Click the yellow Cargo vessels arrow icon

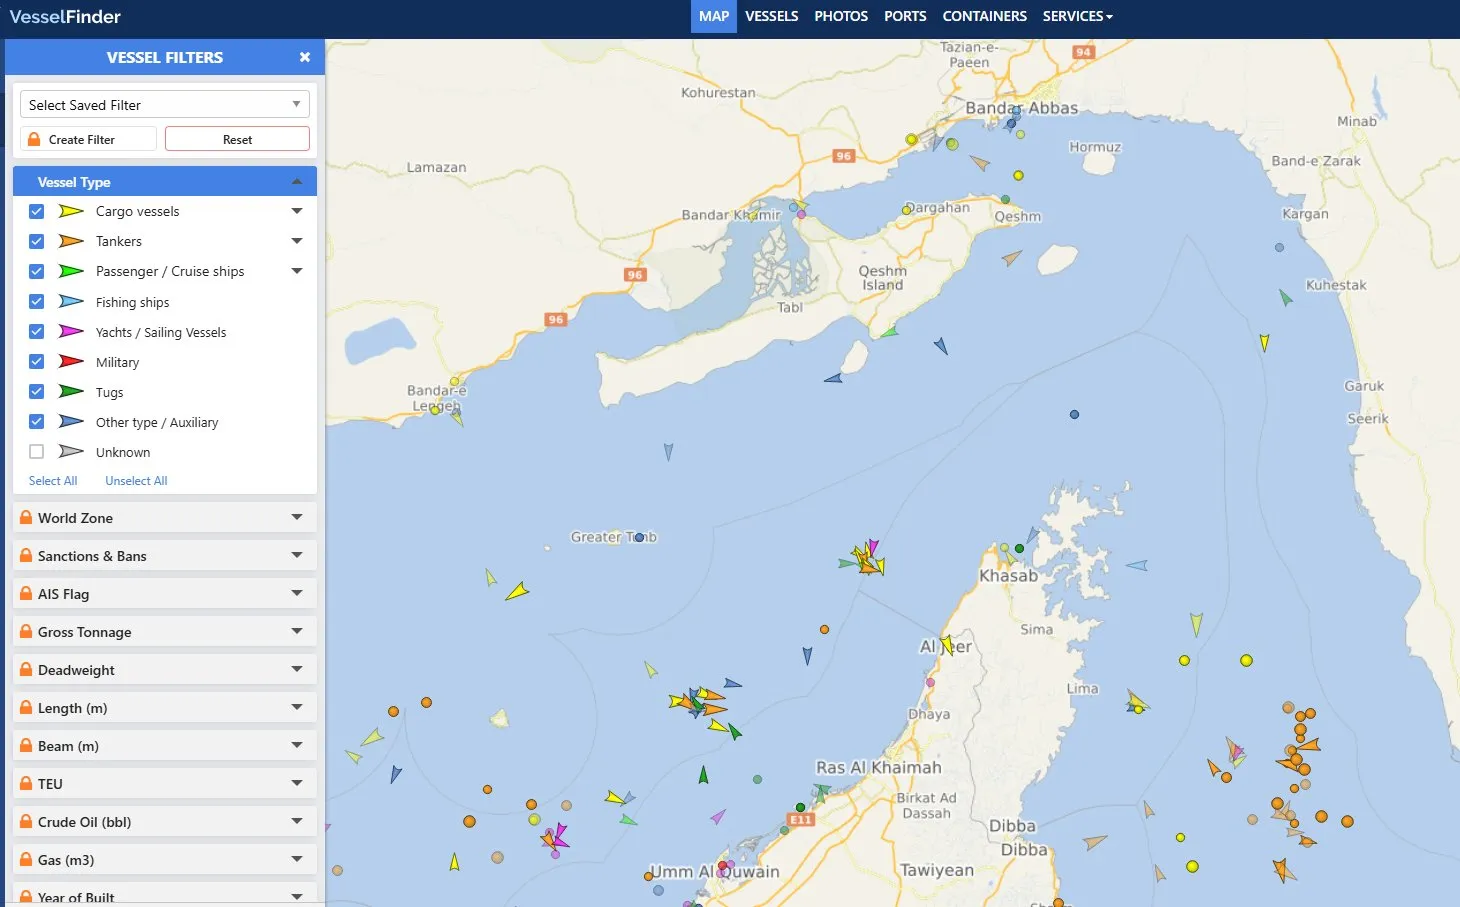point(69,211)
